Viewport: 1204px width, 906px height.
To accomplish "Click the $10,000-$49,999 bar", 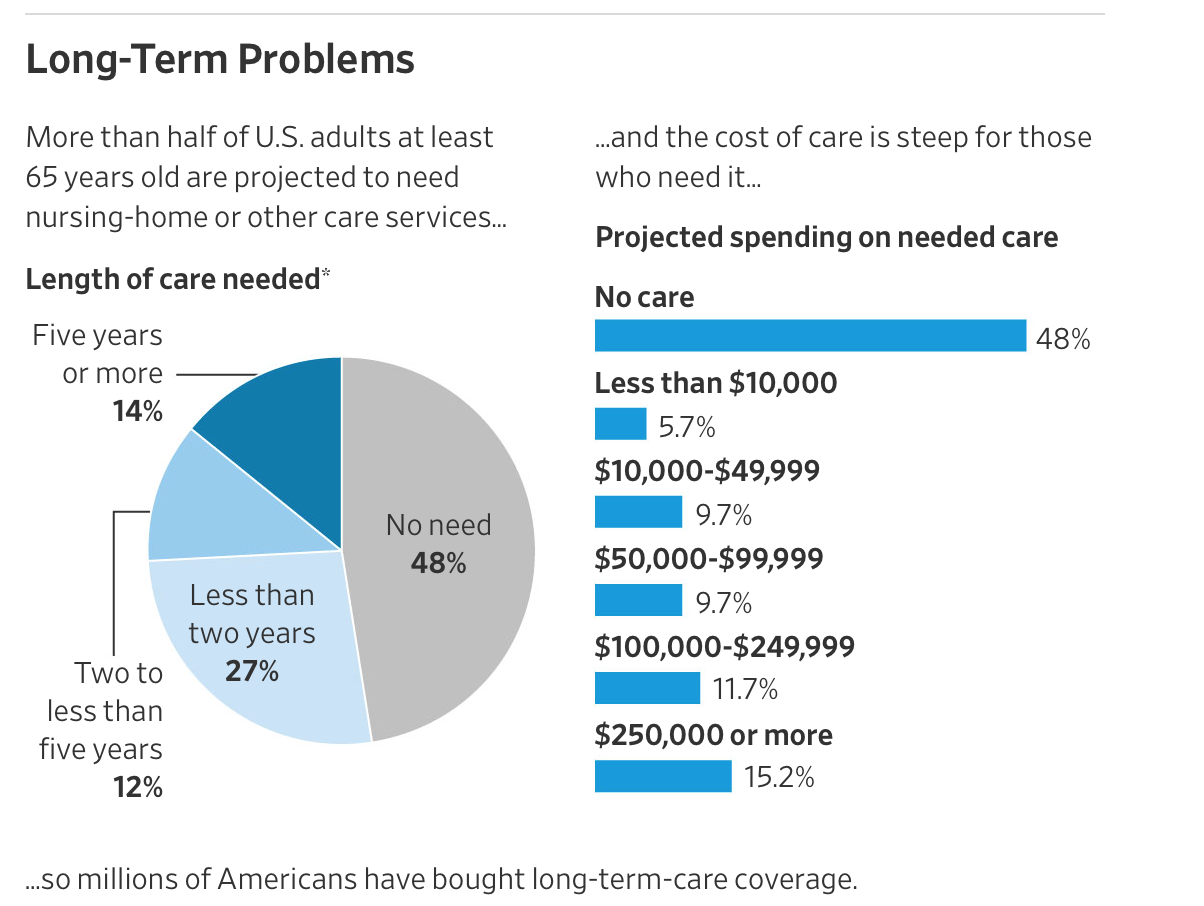I will click(638, 512).
